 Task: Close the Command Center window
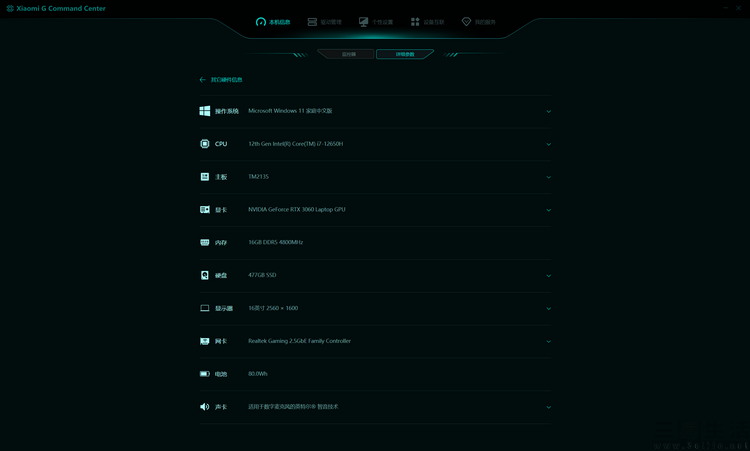738,8
